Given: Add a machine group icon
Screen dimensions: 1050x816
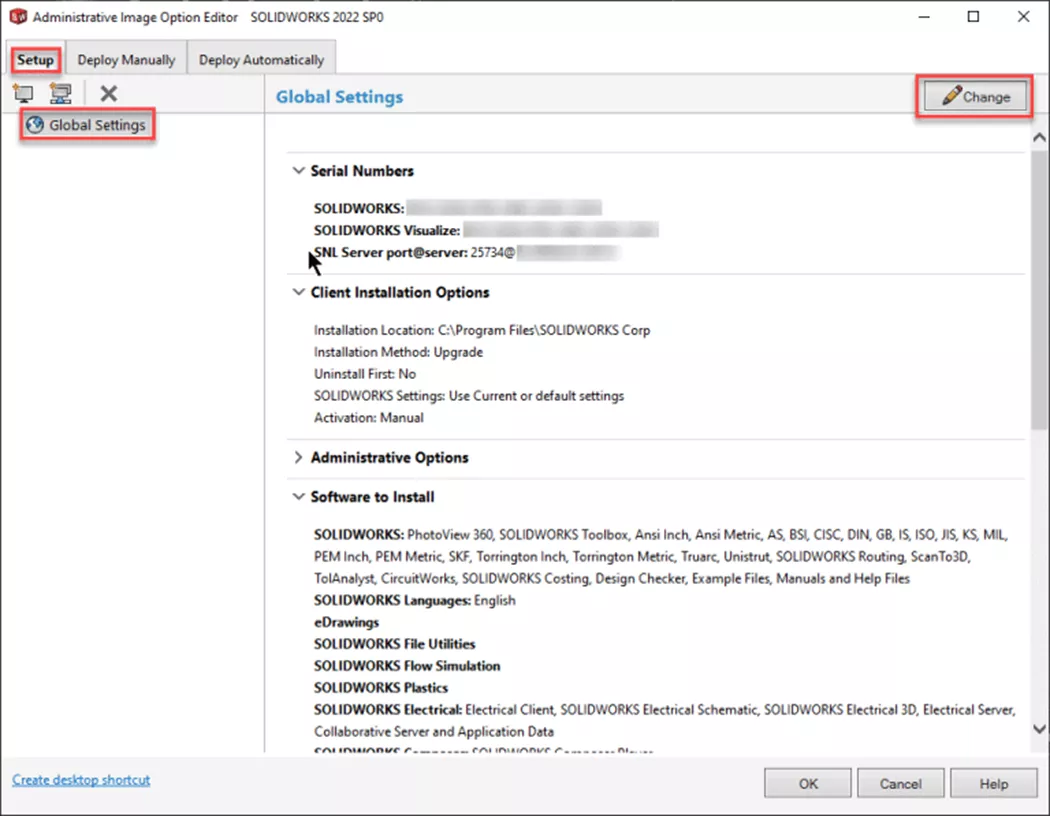Looking at the screenshot, I should pos(61,94).
